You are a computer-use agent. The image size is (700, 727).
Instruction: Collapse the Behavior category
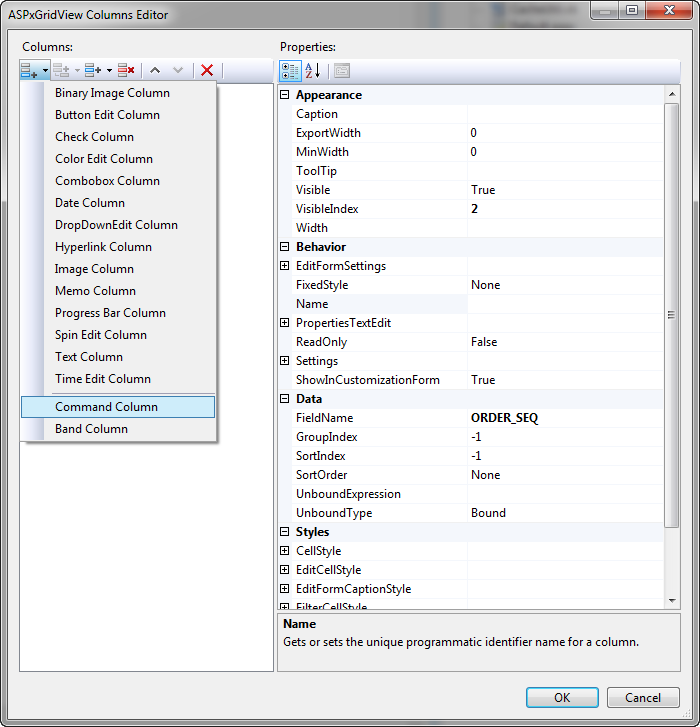click(x=285, y=247)
